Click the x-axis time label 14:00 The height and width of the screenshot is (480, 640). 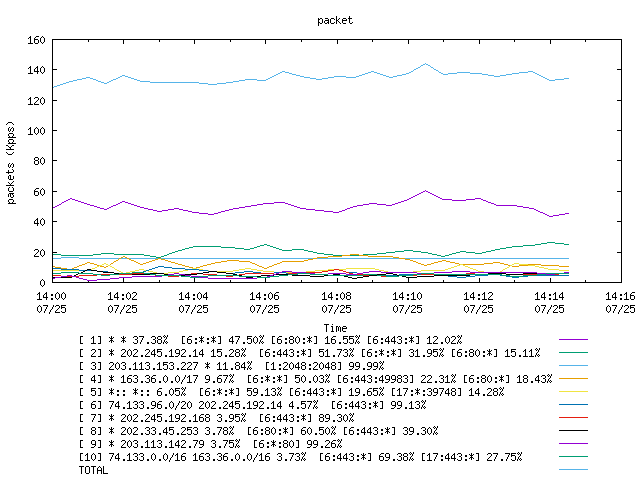[x=51, y=296]
